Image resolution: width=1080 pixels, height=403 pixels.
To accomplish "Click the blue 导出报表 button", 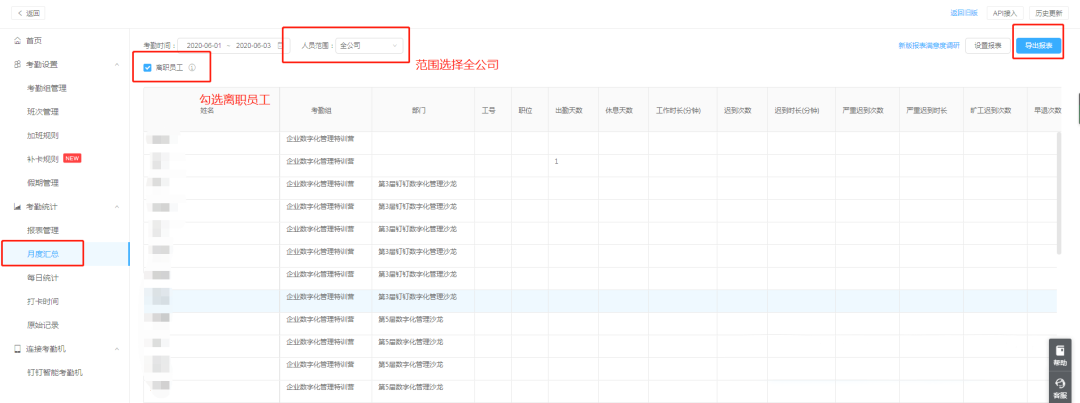I will (1039, 46).
